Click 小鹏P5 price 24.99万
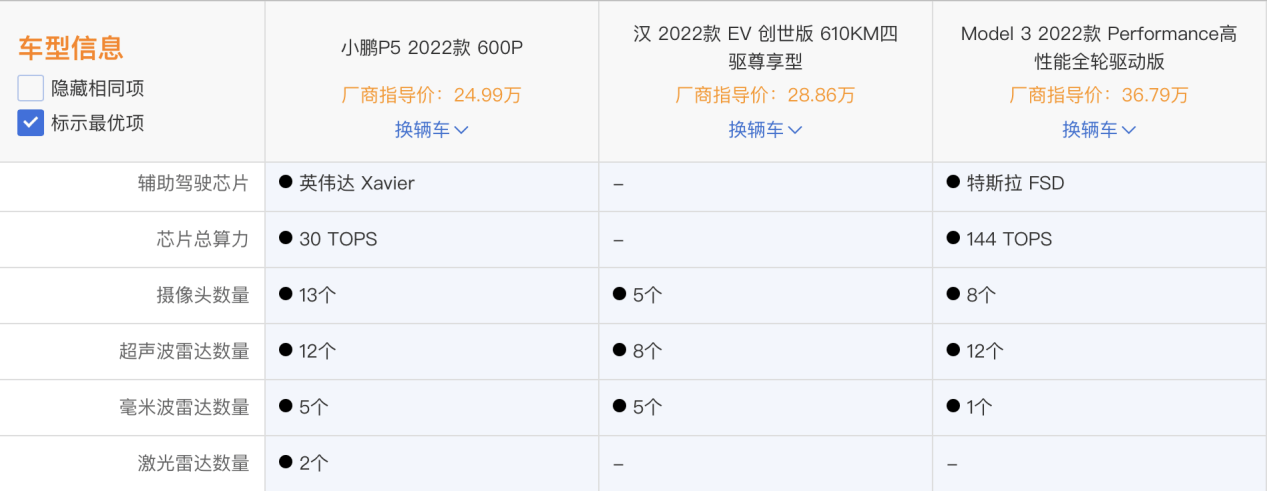Image resolution: width=1267 pixels, height=491 pixels. coord(431,96)
